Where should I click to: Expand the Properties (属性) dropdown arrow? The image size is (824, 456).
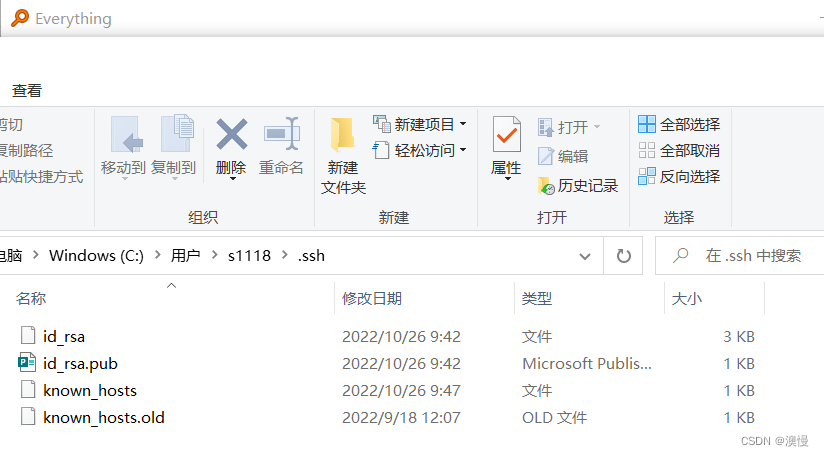508,179
